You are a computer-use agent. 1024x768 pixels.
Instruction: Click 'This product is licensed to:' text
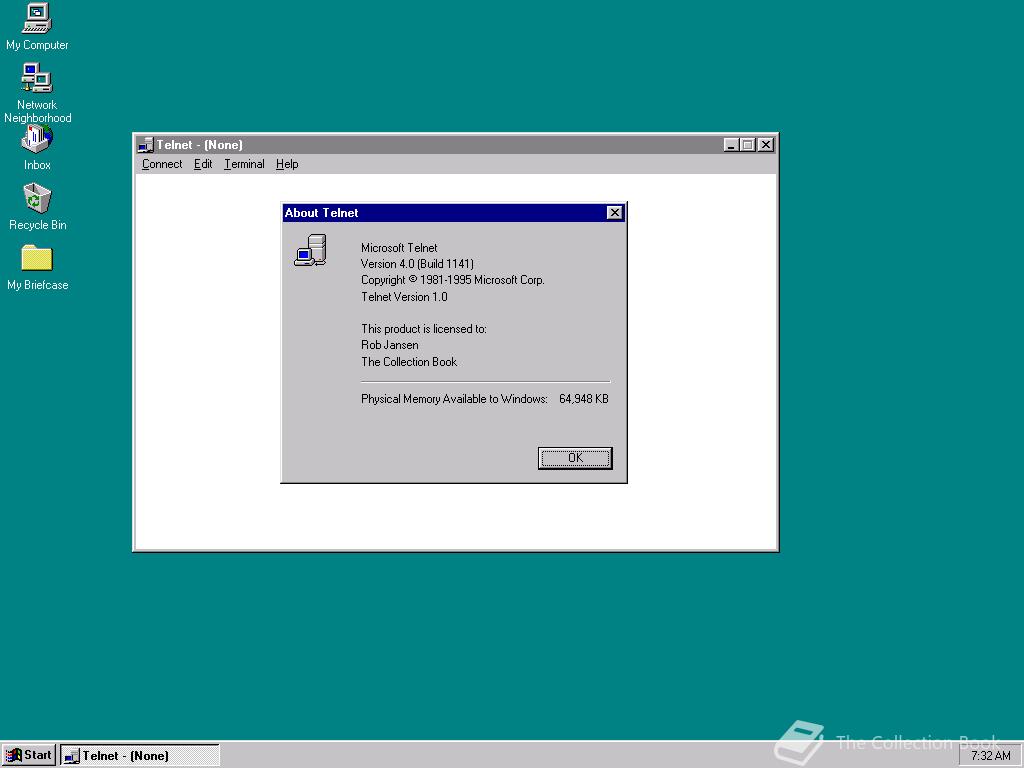click(424, 329)
